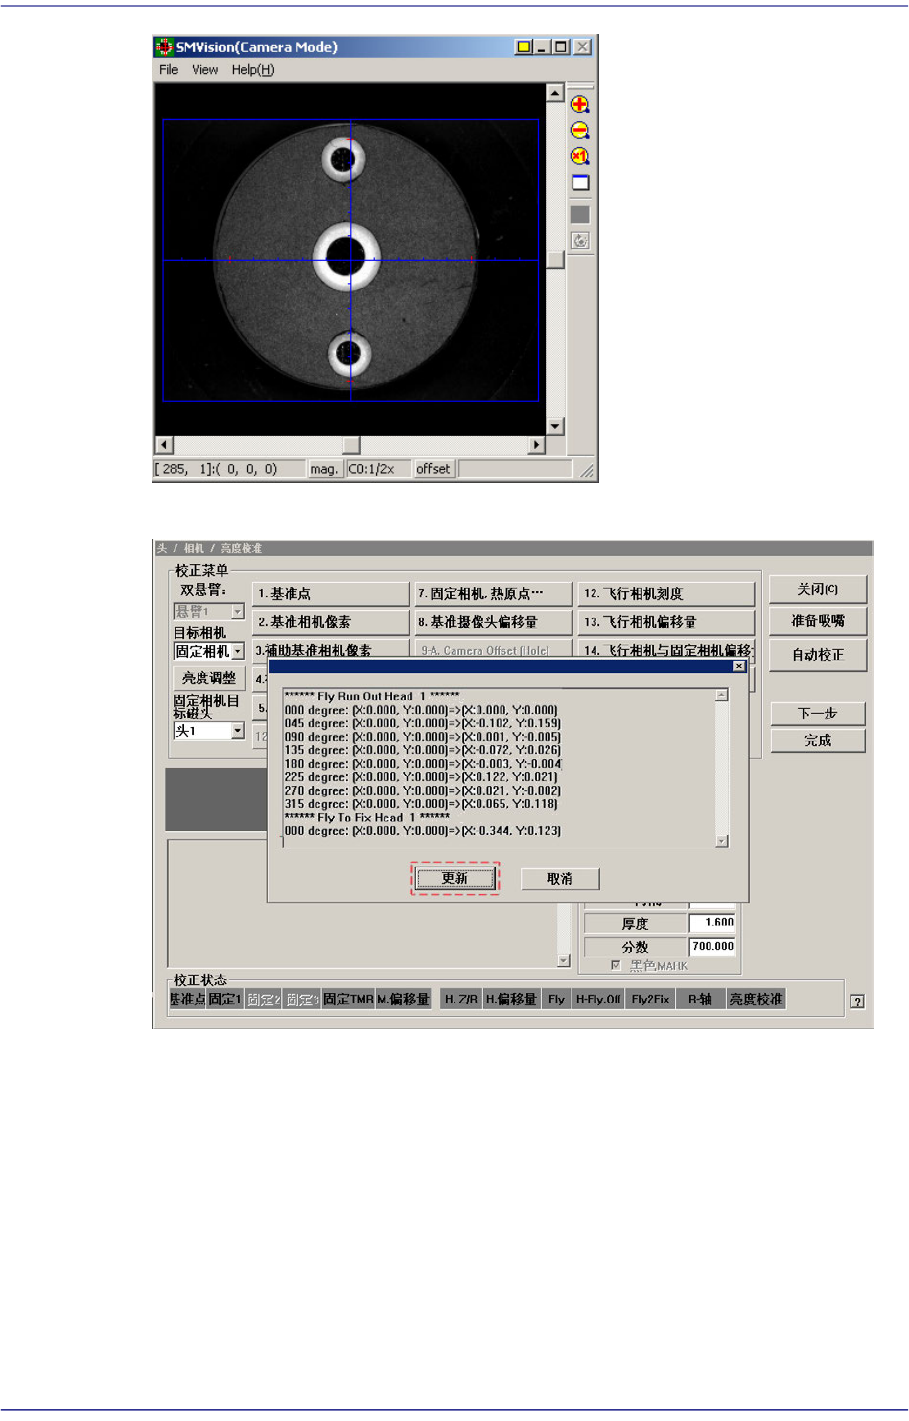Click the horizontal scrollbar thumb in SMVision
Viewport: 909px width, 1421px height.
351,445
